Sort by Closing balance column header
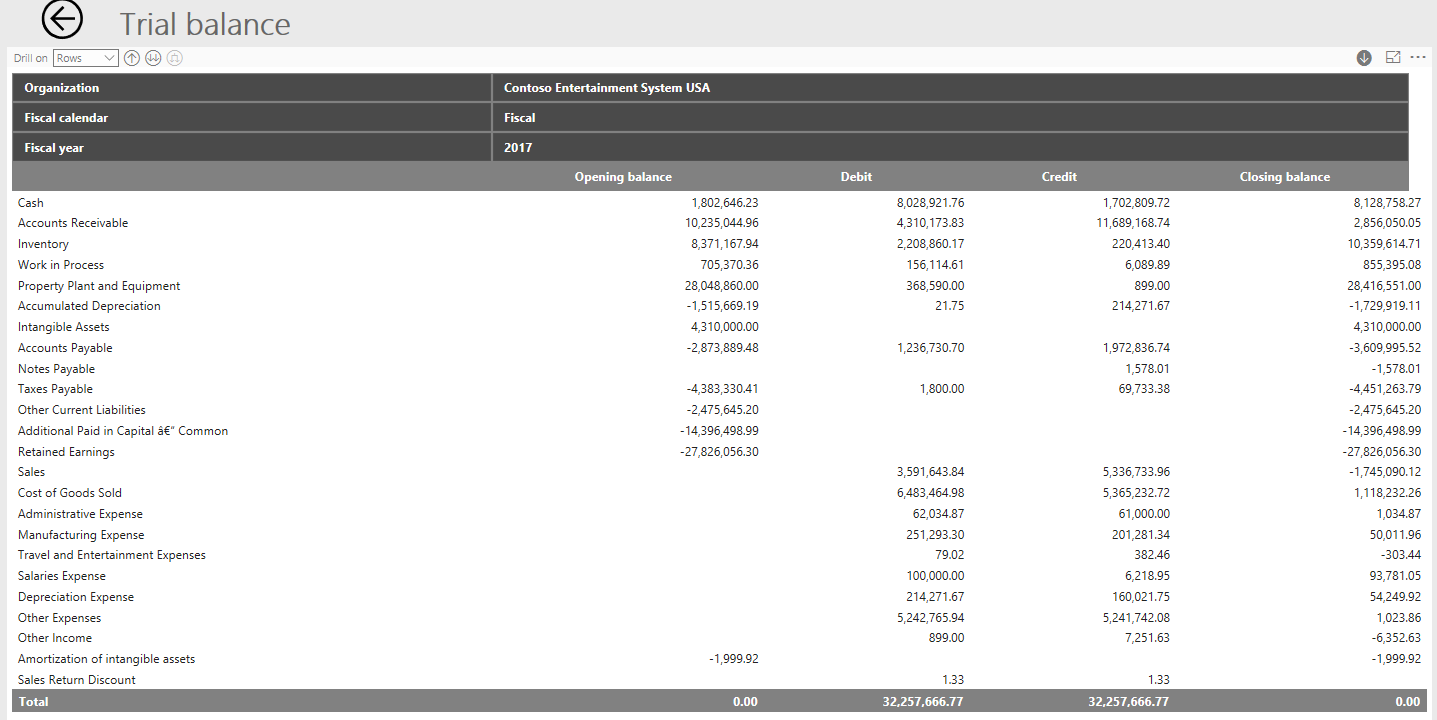This screenshot has width=1437, height=720. (1285, 177)
